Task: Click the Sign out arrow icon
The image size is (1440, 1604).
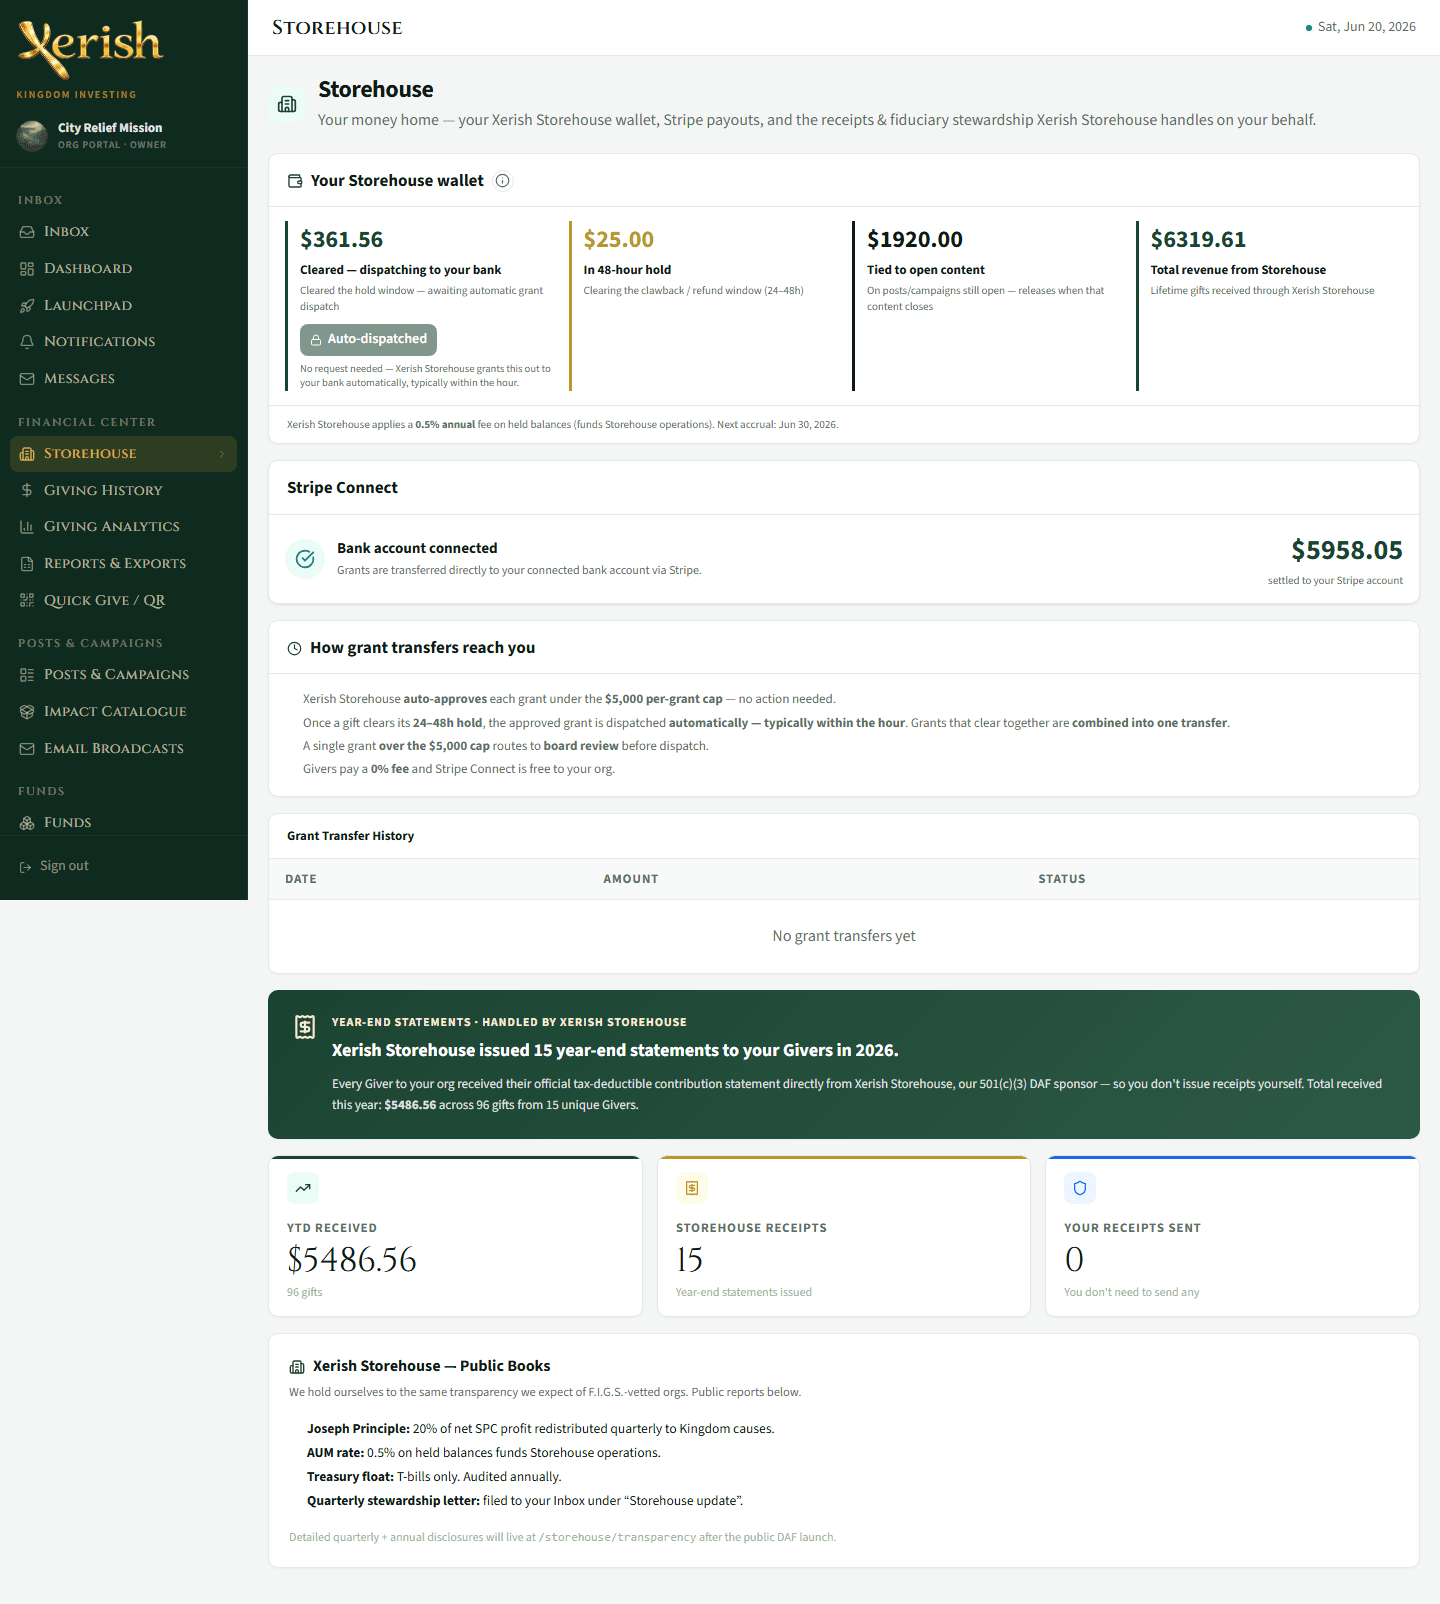Action: tap(25, 867)
